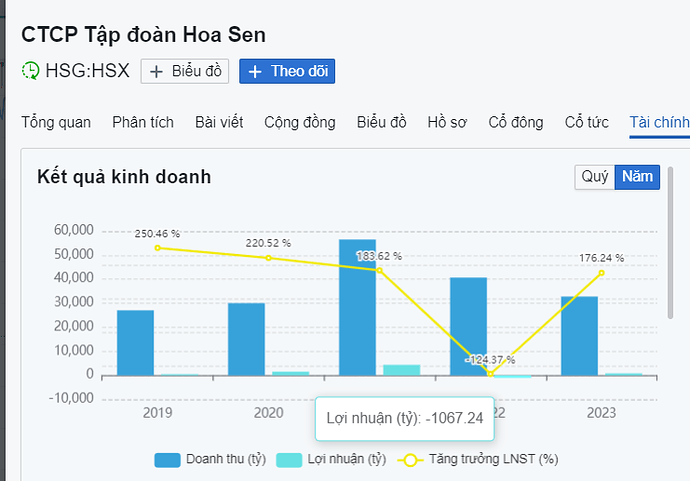Open the Cổ đông tab
690x481 pixels.
point(516,122)
